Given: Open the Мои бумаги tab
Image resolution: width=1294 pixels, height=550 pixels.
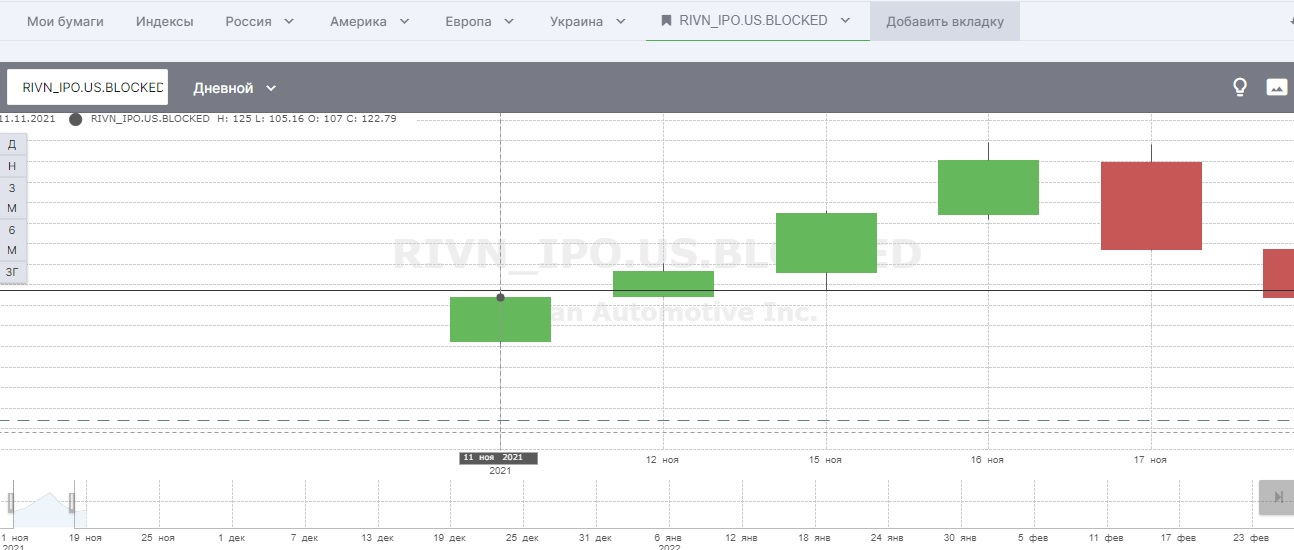Looking at the screenshot, I should click(65, 21).
